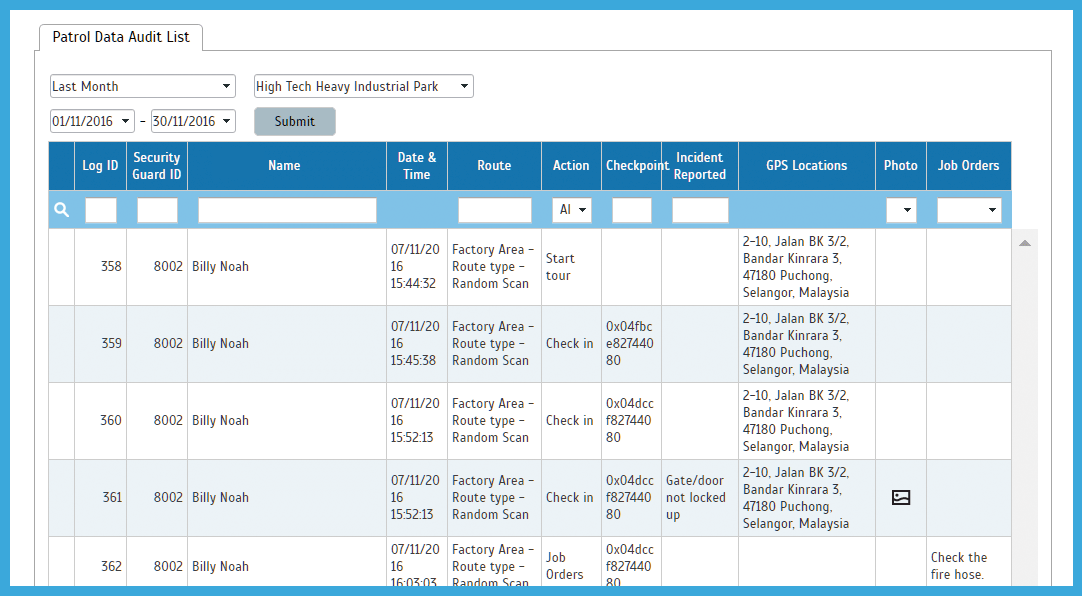This screenshot has height=596, width=1082.
Task: Click the magnifier search icon in filter row
Action: [x=61, y=210]
